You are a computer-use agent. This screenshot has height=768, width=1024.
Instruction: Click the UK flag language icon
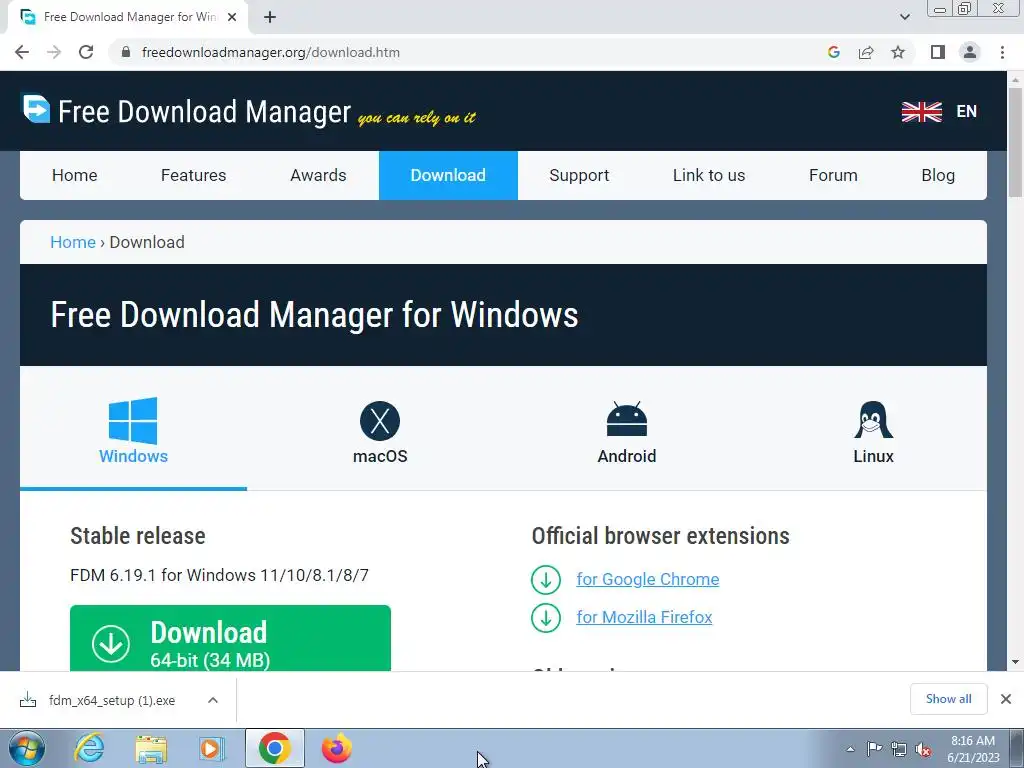[921, 112]
